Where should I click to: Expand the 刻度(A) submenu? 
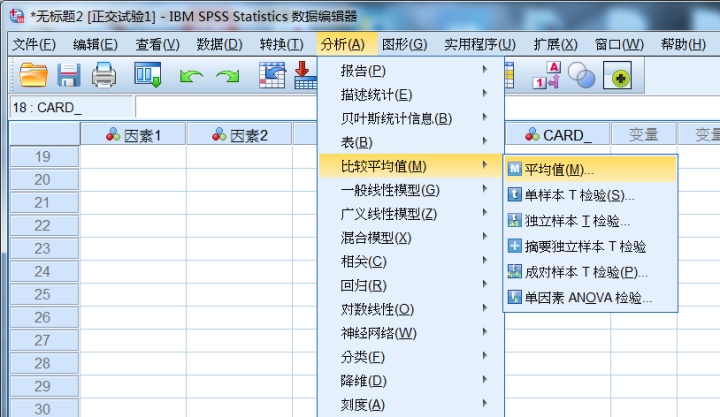point(411,405)
